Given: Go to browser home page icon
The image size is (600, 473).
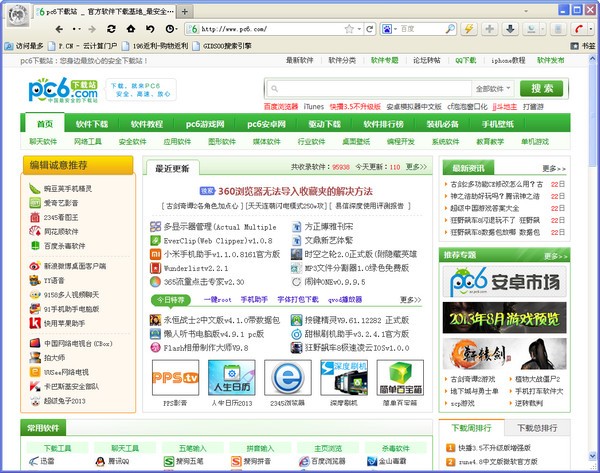Looking at the screenshot, I should pos(131,29).
